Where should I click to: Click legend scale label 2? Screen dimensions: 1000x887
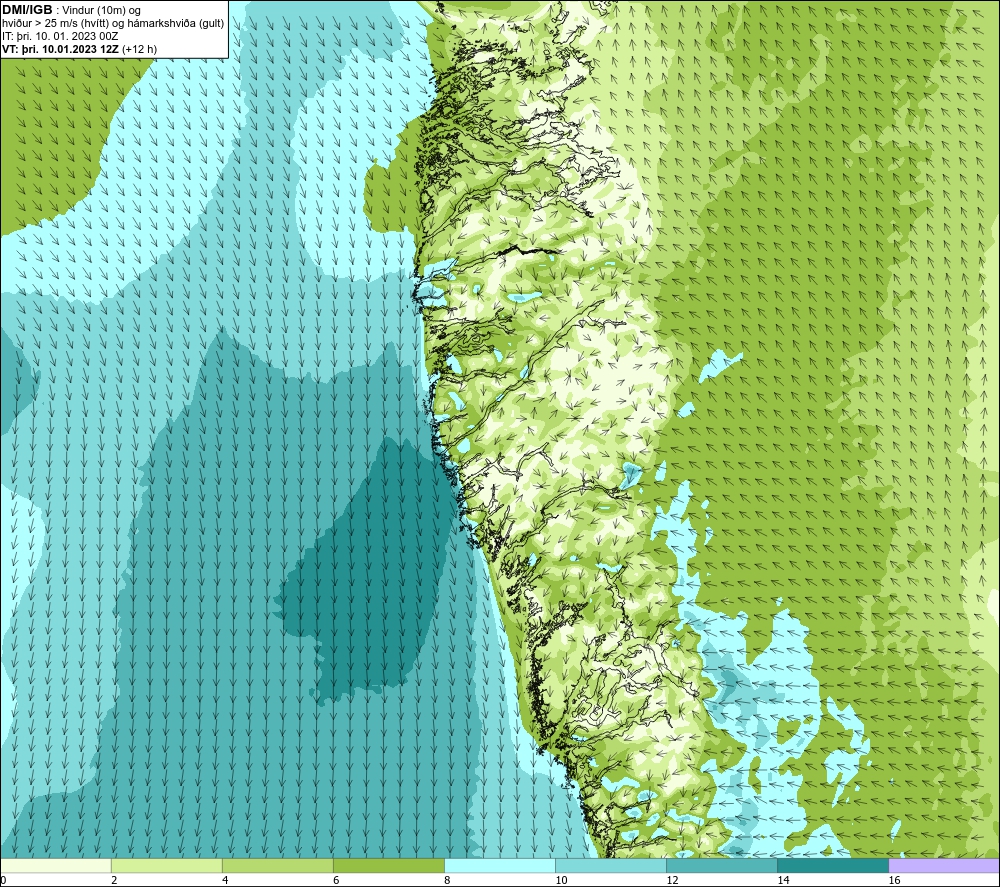tap(114, 881)
